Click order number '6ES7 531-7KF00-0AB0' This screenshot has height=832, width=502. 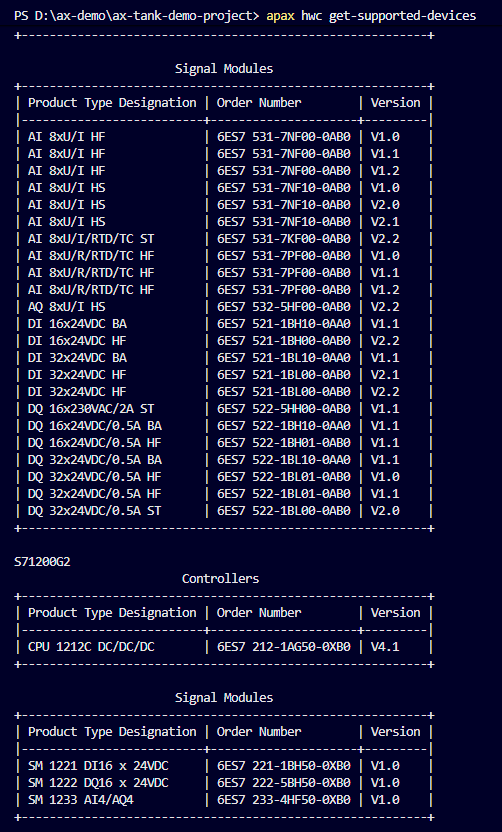point(283,239)
